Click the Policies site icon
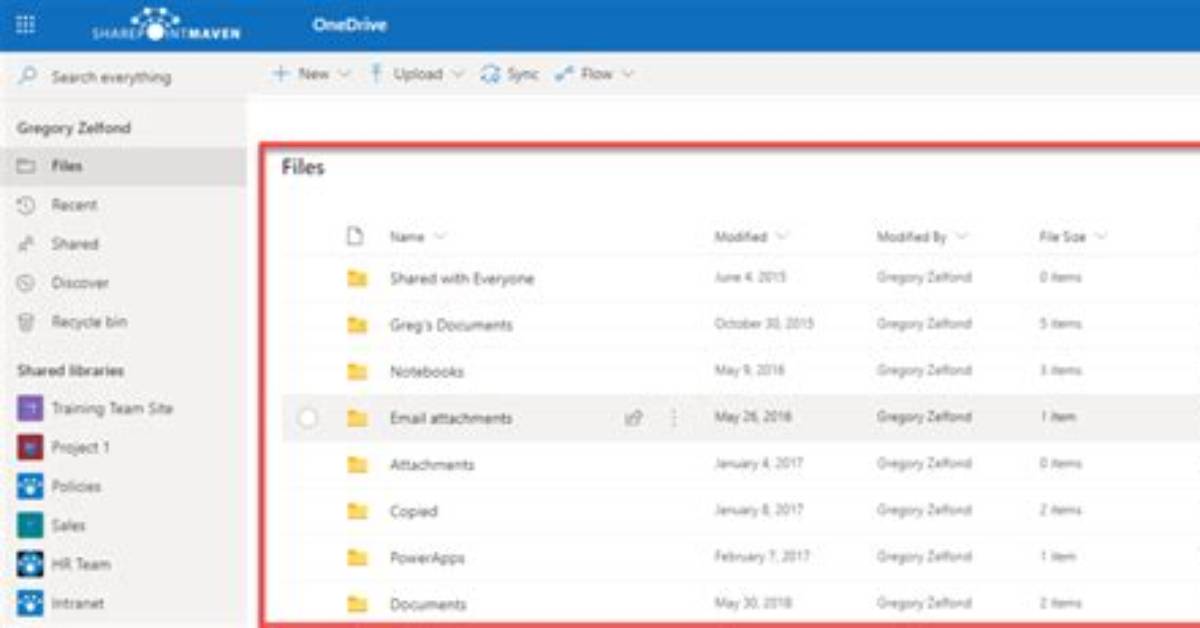The height and width of the screenshot is (628, 1200). 30,486
